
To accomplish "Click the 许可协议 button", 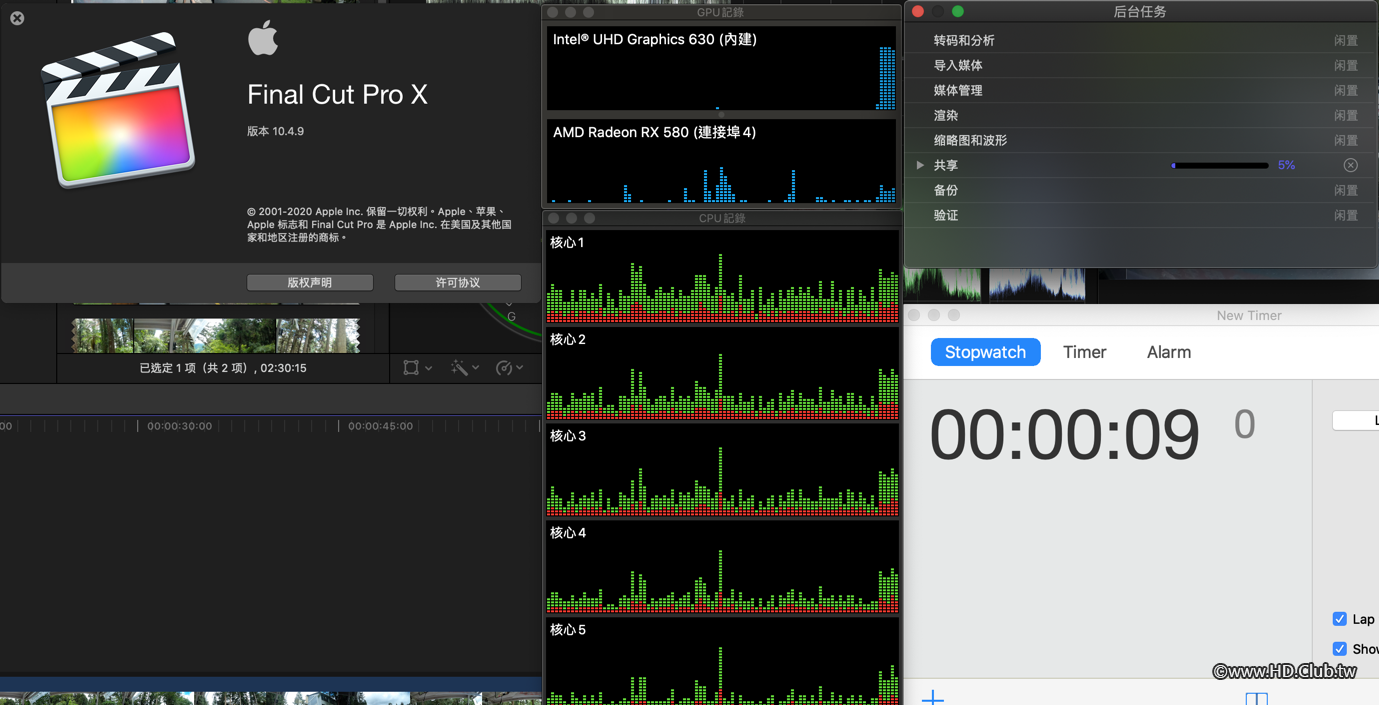I will pyautogui.click(x=458, y=283).
